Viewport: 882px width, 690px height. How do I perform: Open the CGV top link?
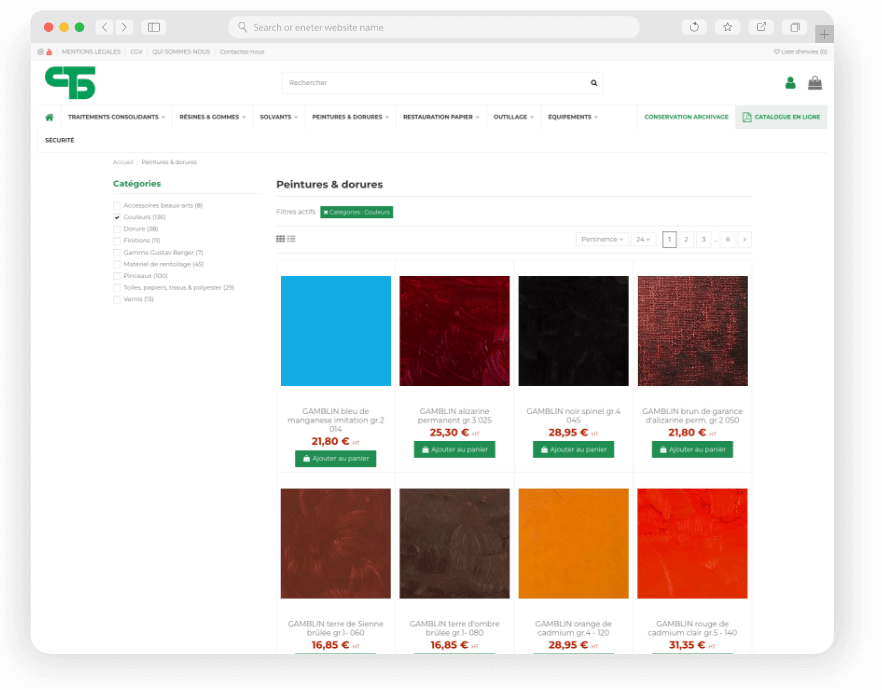[x=136, y=52]
